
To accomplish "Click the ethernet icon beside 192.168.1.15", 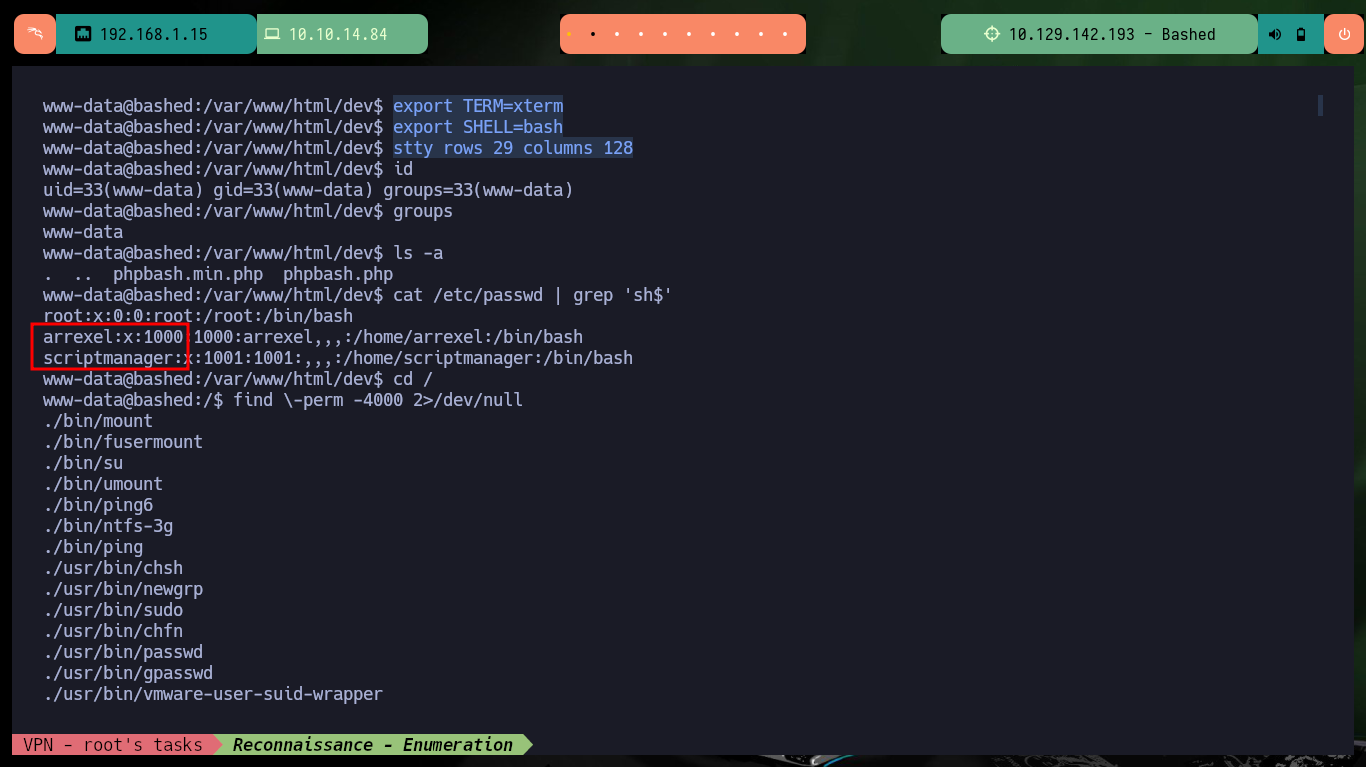I will click(x=83, y=34).
